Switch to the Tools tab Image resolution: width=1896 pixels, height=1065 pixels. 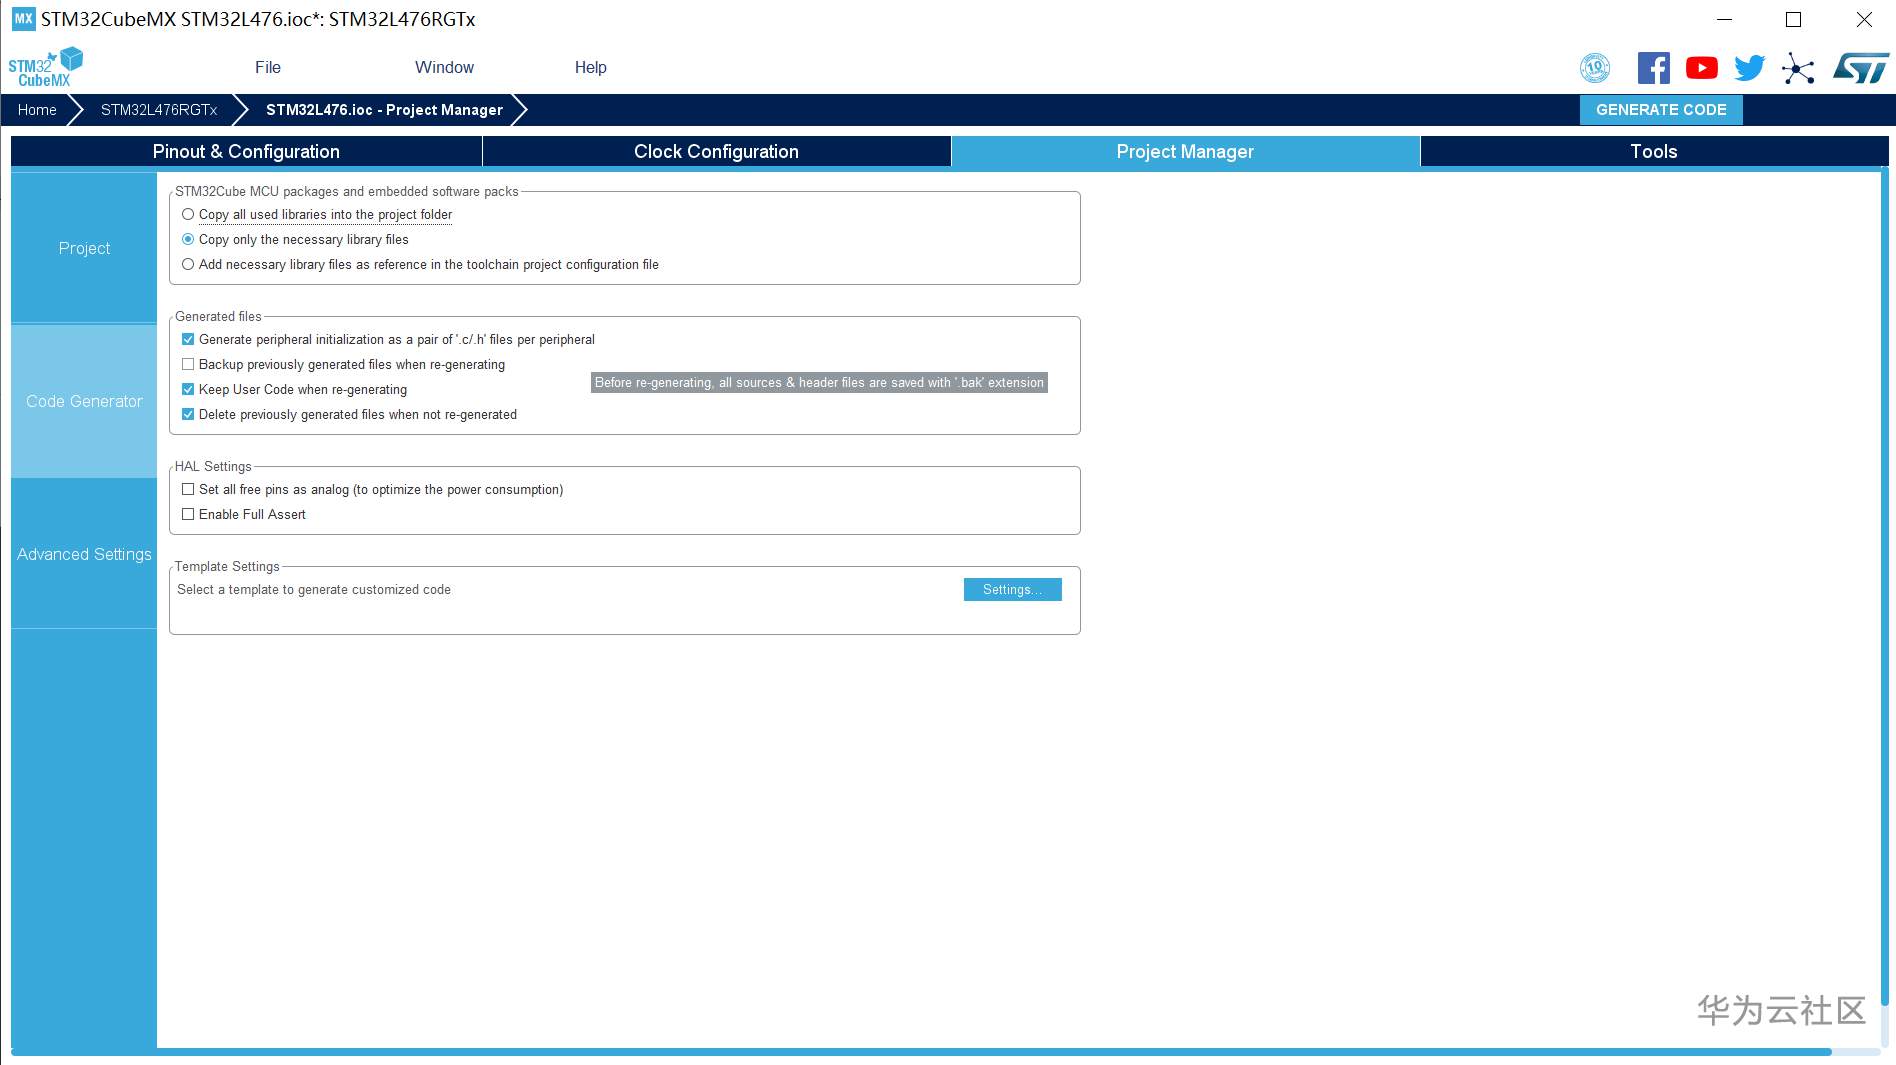click(1654, 151)
